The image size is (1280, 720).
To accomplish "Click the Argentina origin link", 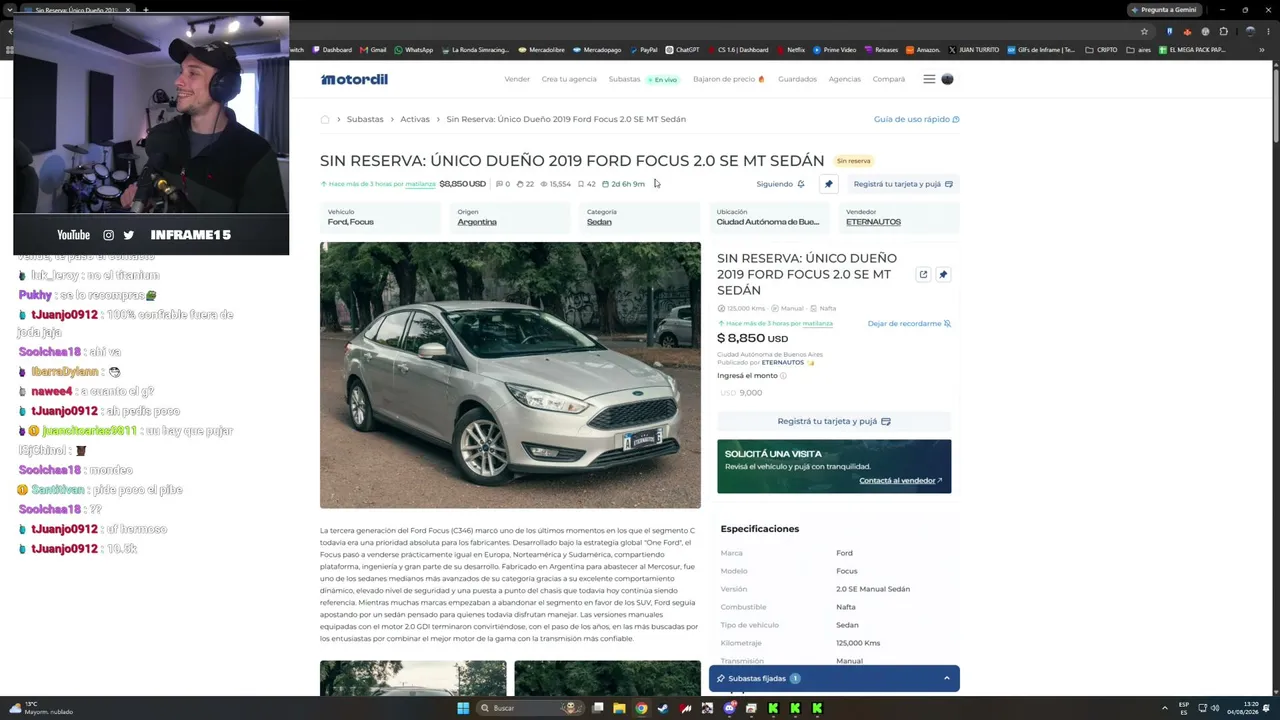I will click(477, 222).
